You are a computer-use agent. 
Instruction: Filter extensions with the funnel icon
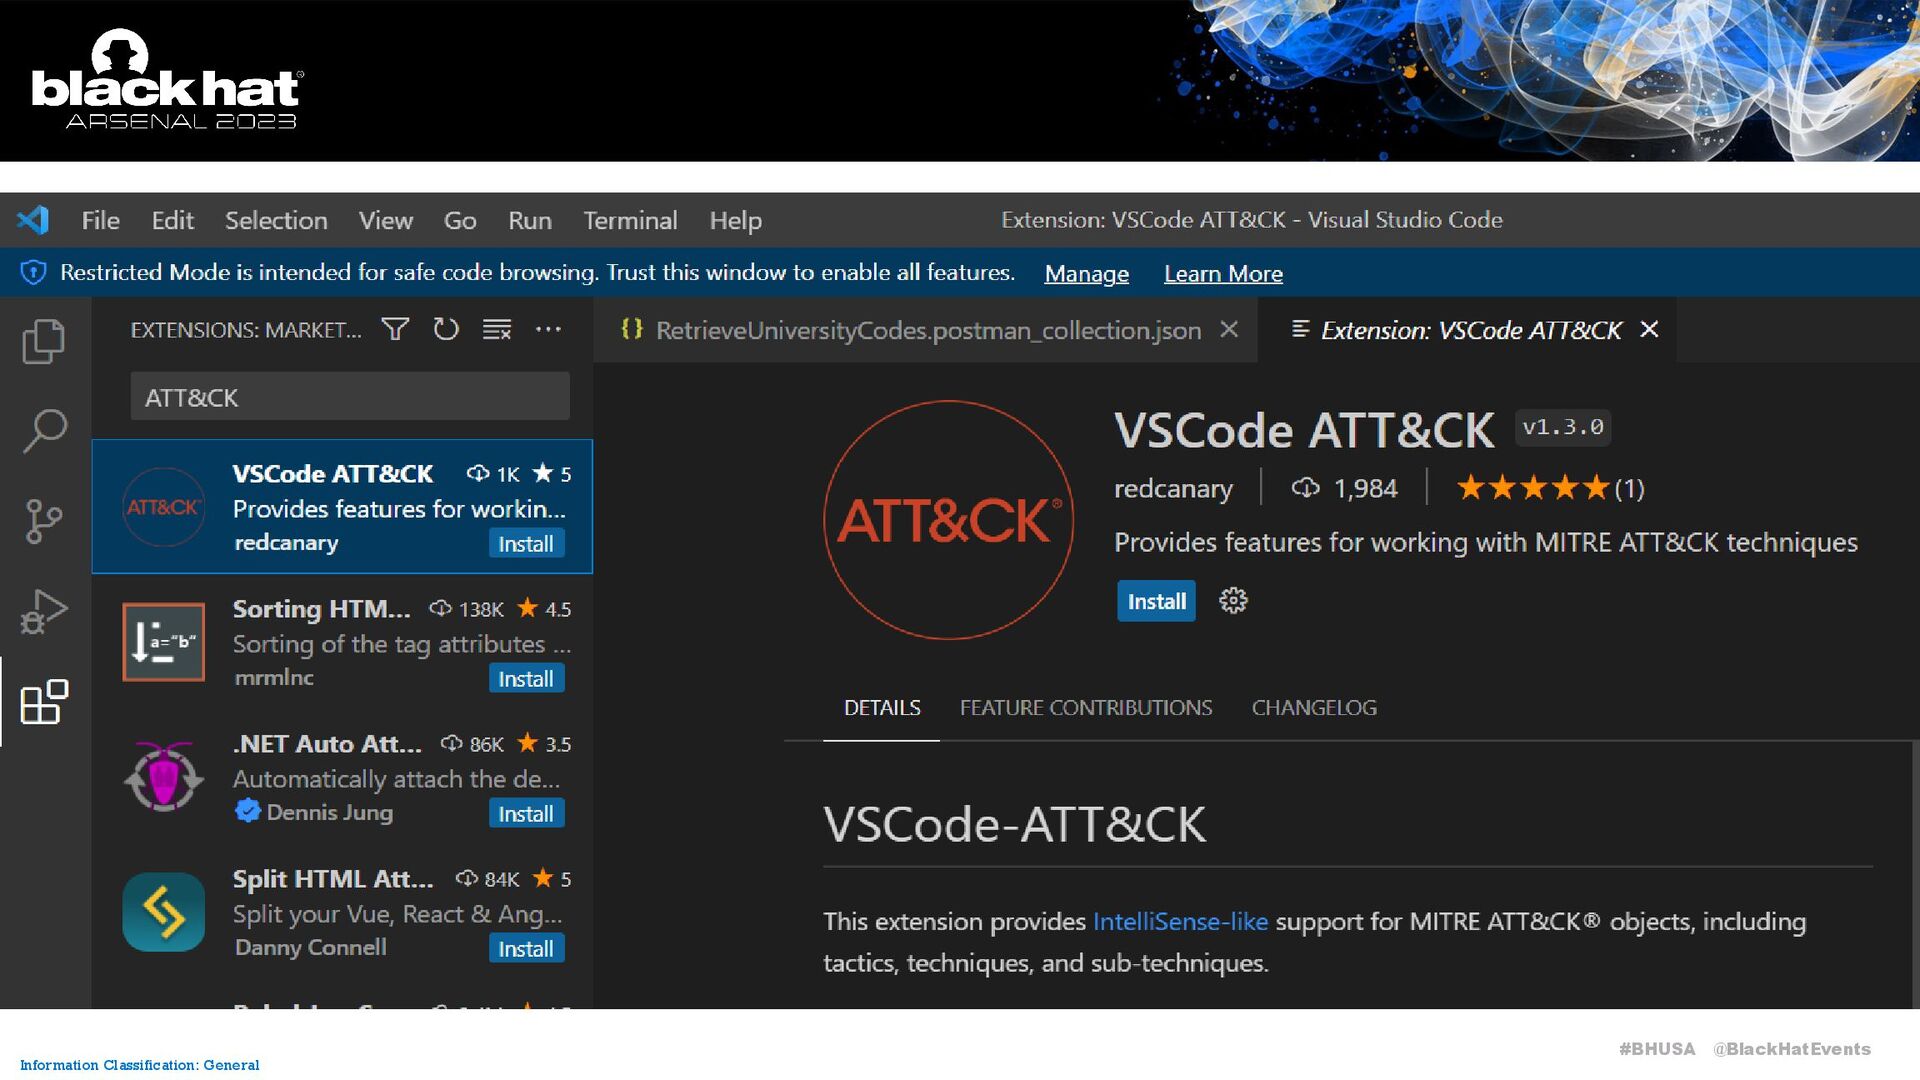tap(395, 329)
